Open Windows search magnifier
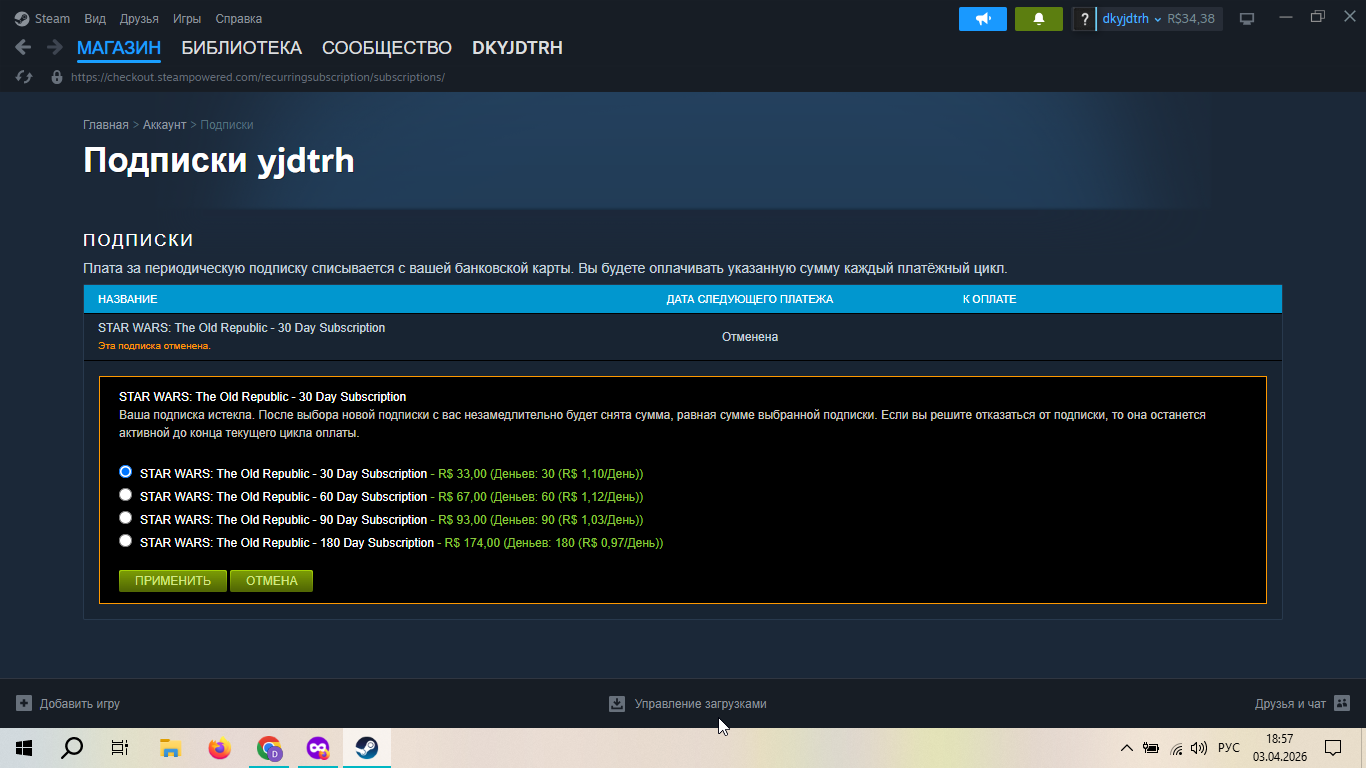The width and height of the screenshot is (1366, 768). [x=72, y=748]
